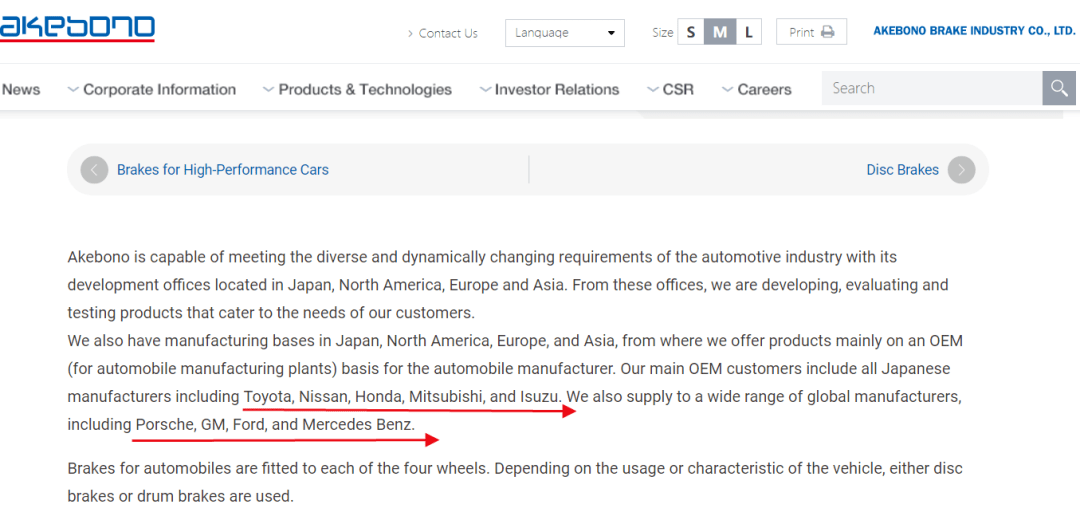Open the CSR menu
Viewport: 1080px width, 520px height.
tap(671, 89)
